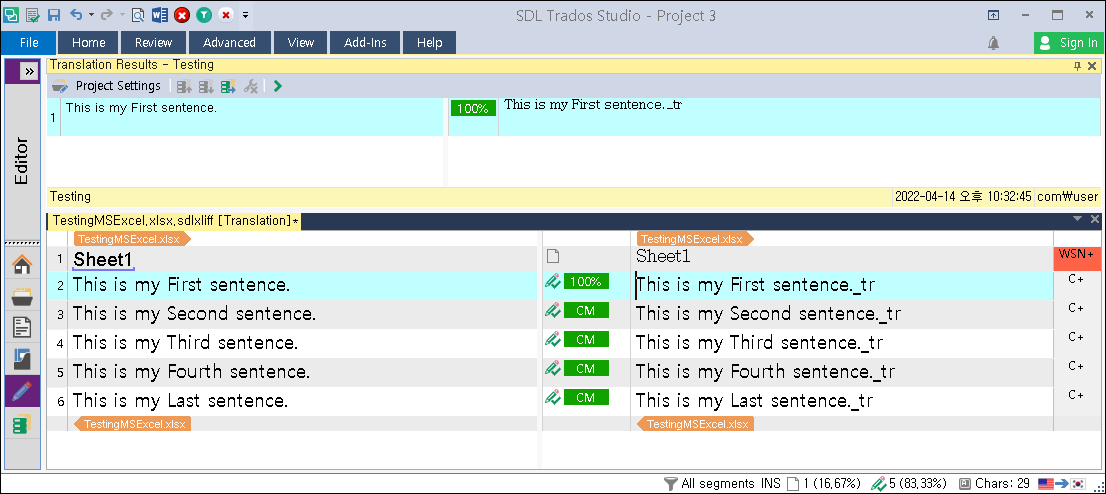Toggle ribbon display options icon
The image size is (1106, 494).
click(993, 15)
